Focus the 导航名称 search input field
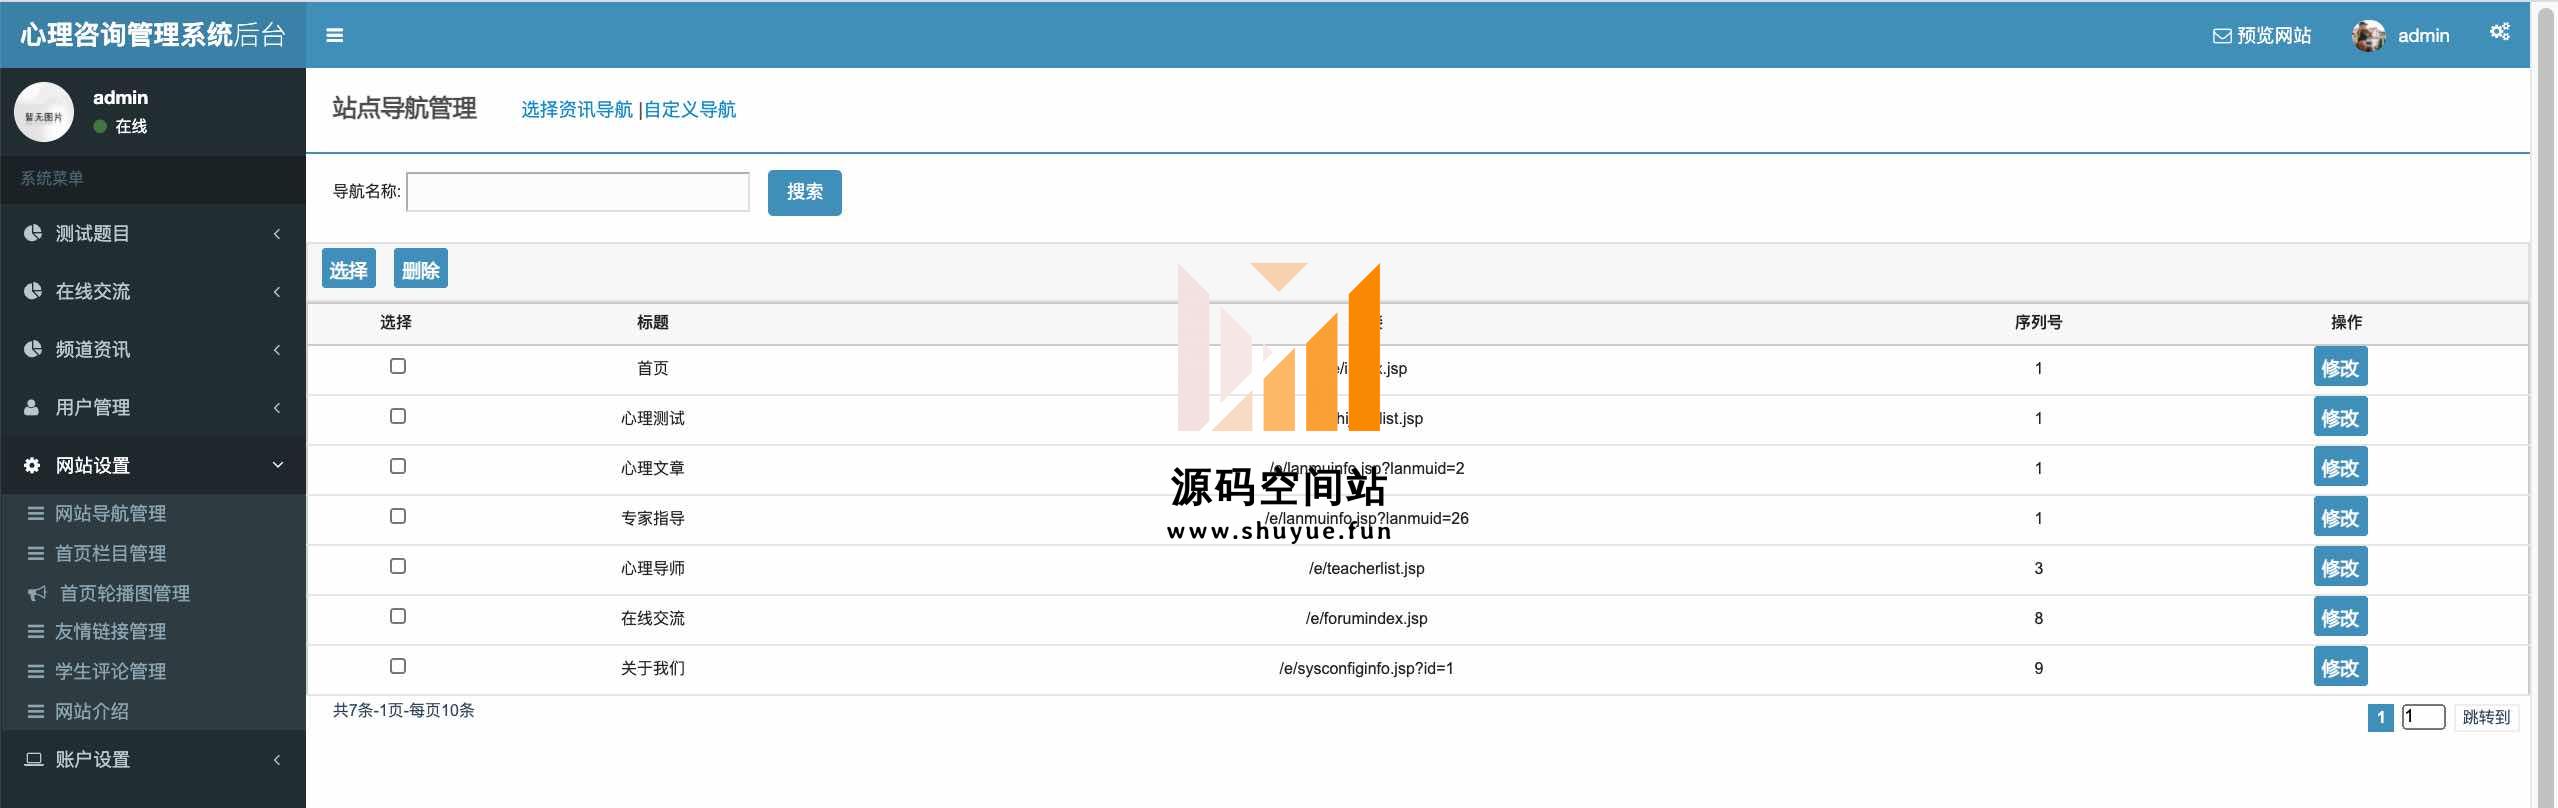 [578, 192]
